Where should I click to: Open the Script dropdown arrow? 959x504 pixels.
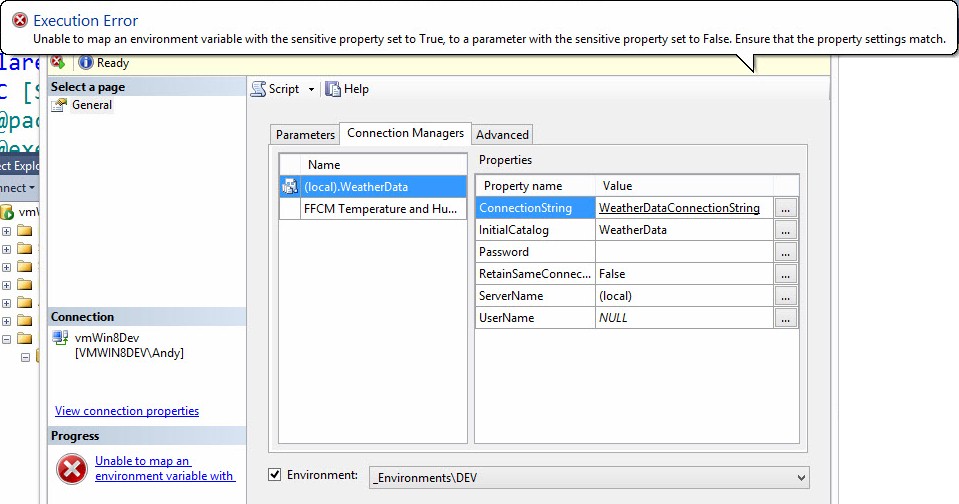(x=311, y=90)
